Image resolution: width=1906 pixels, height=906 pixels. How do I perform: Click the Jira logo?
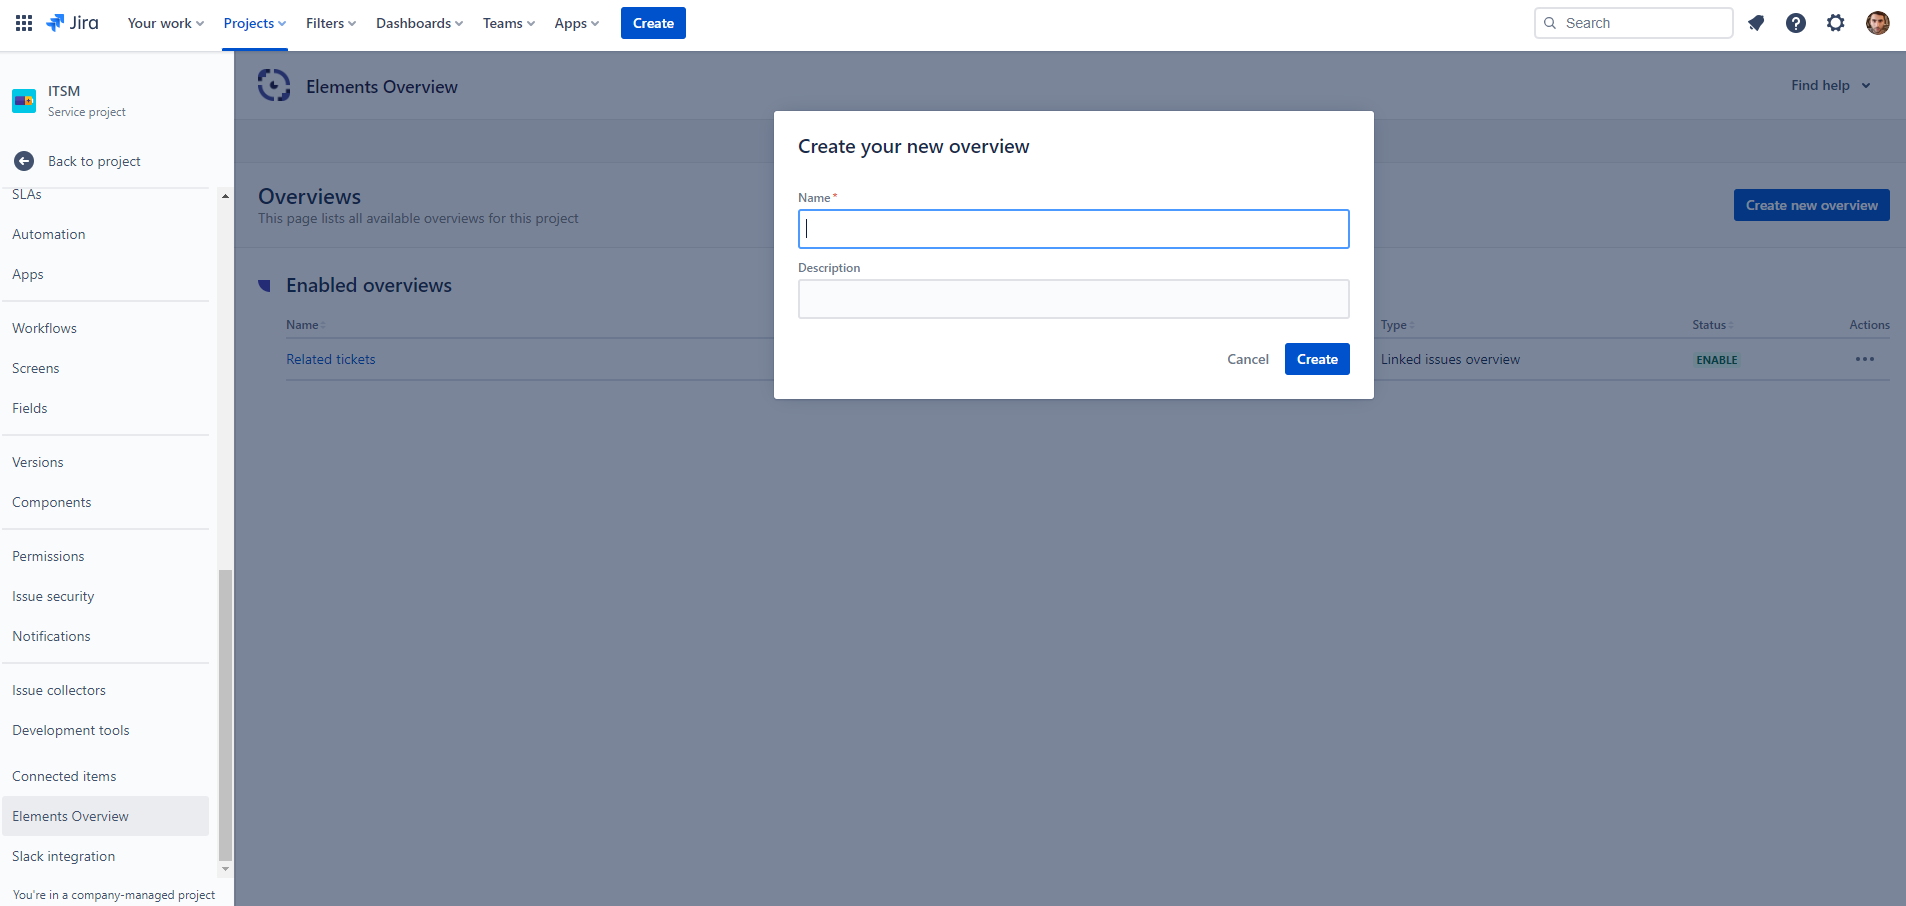(73, 23)
